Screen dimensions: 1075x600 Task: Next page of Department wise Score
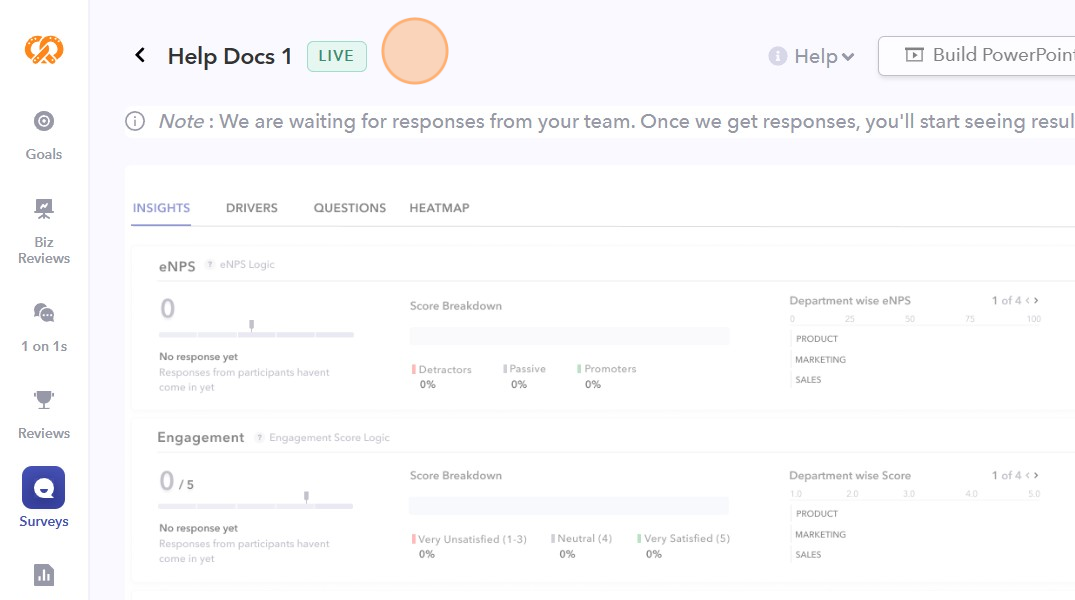[1036, 475]
